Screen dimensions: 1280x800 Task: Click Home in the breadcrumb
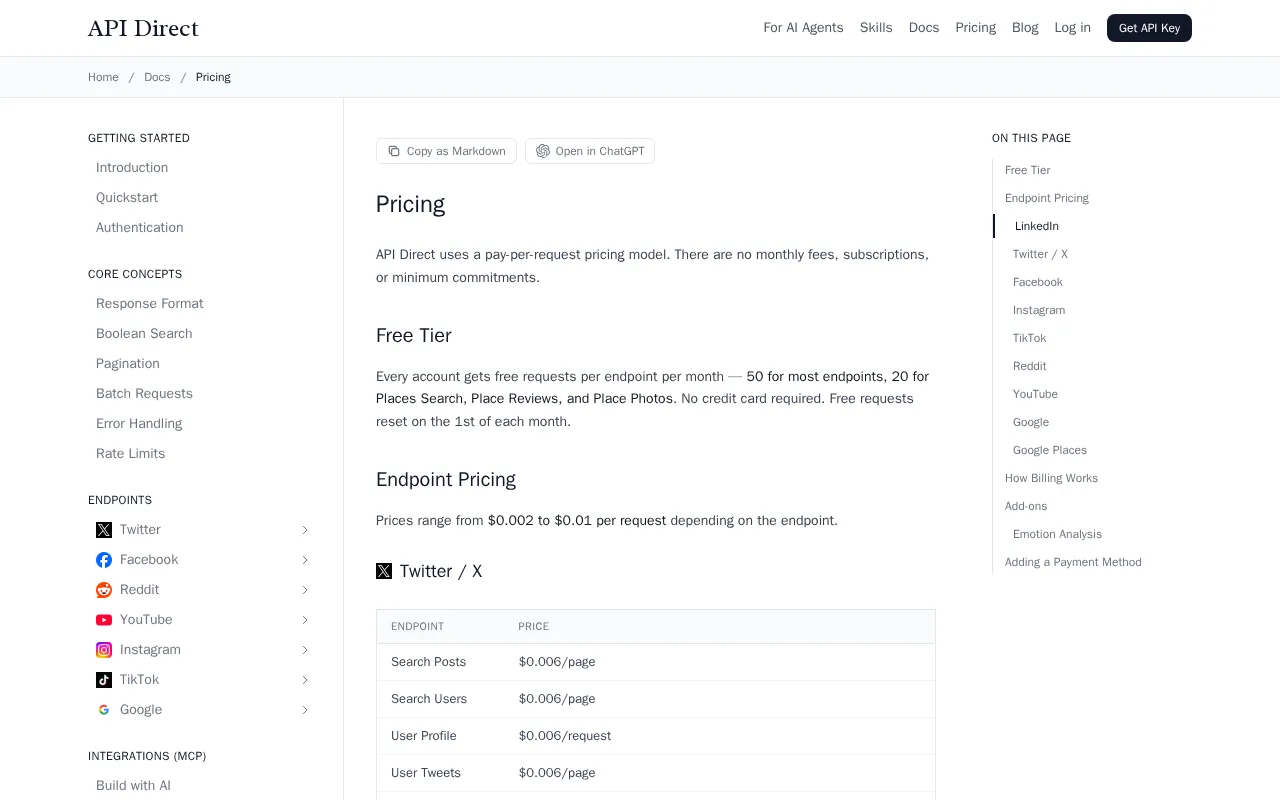pos(103,77)
